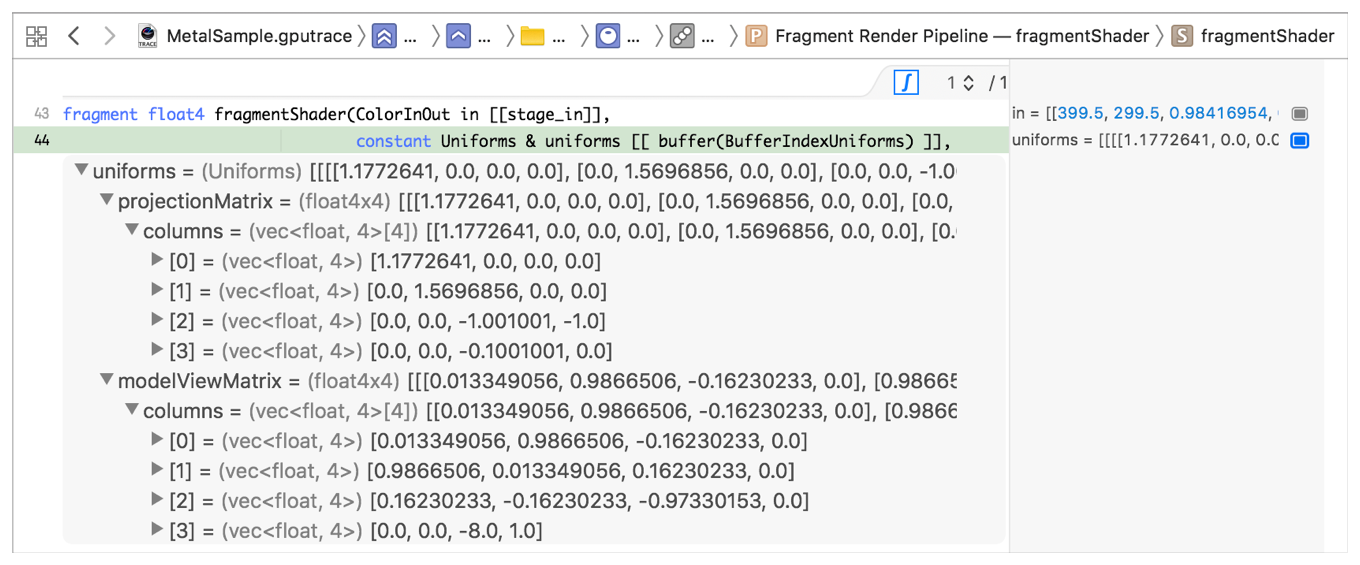Expand projectionMatrix column [3] -0.1001001
The width and height of the screenshot is (1360, 565).
click(x=157, y=350)
